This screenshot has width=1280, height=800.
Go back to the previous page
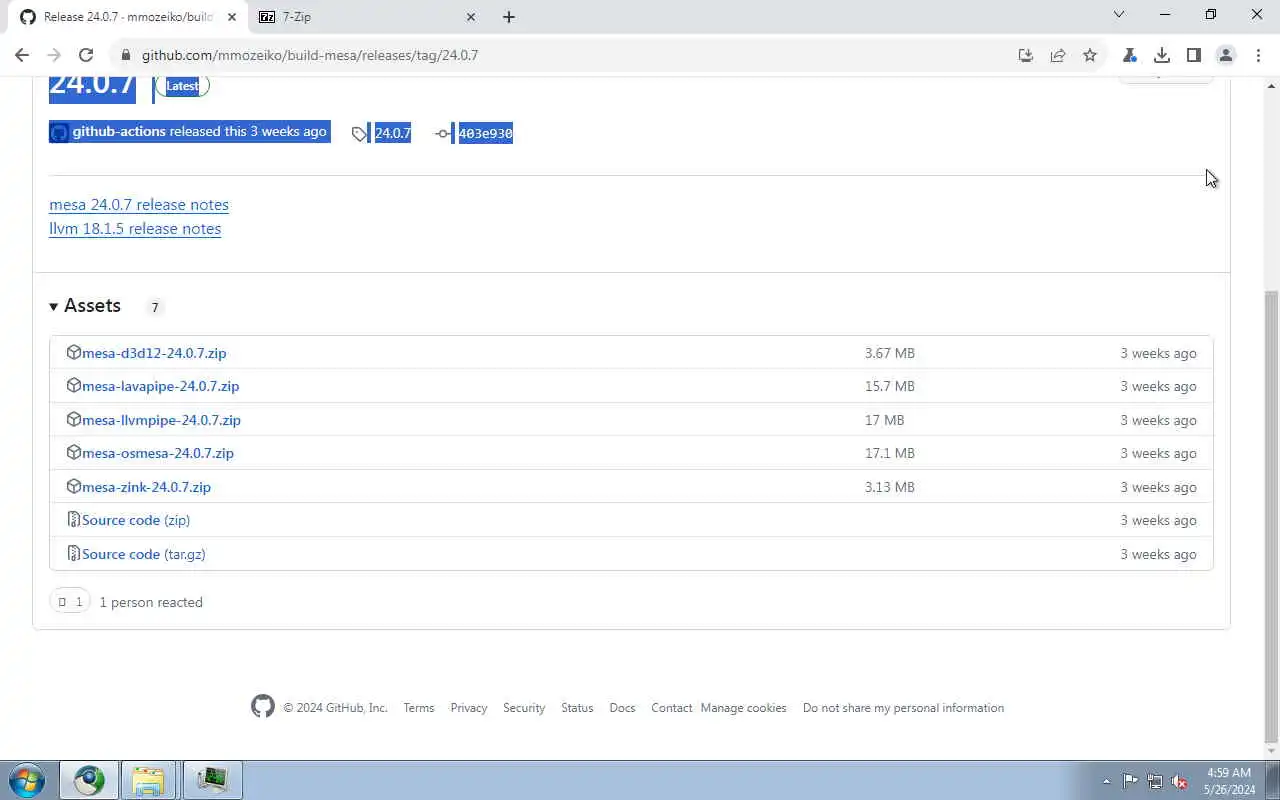point(22,55)
